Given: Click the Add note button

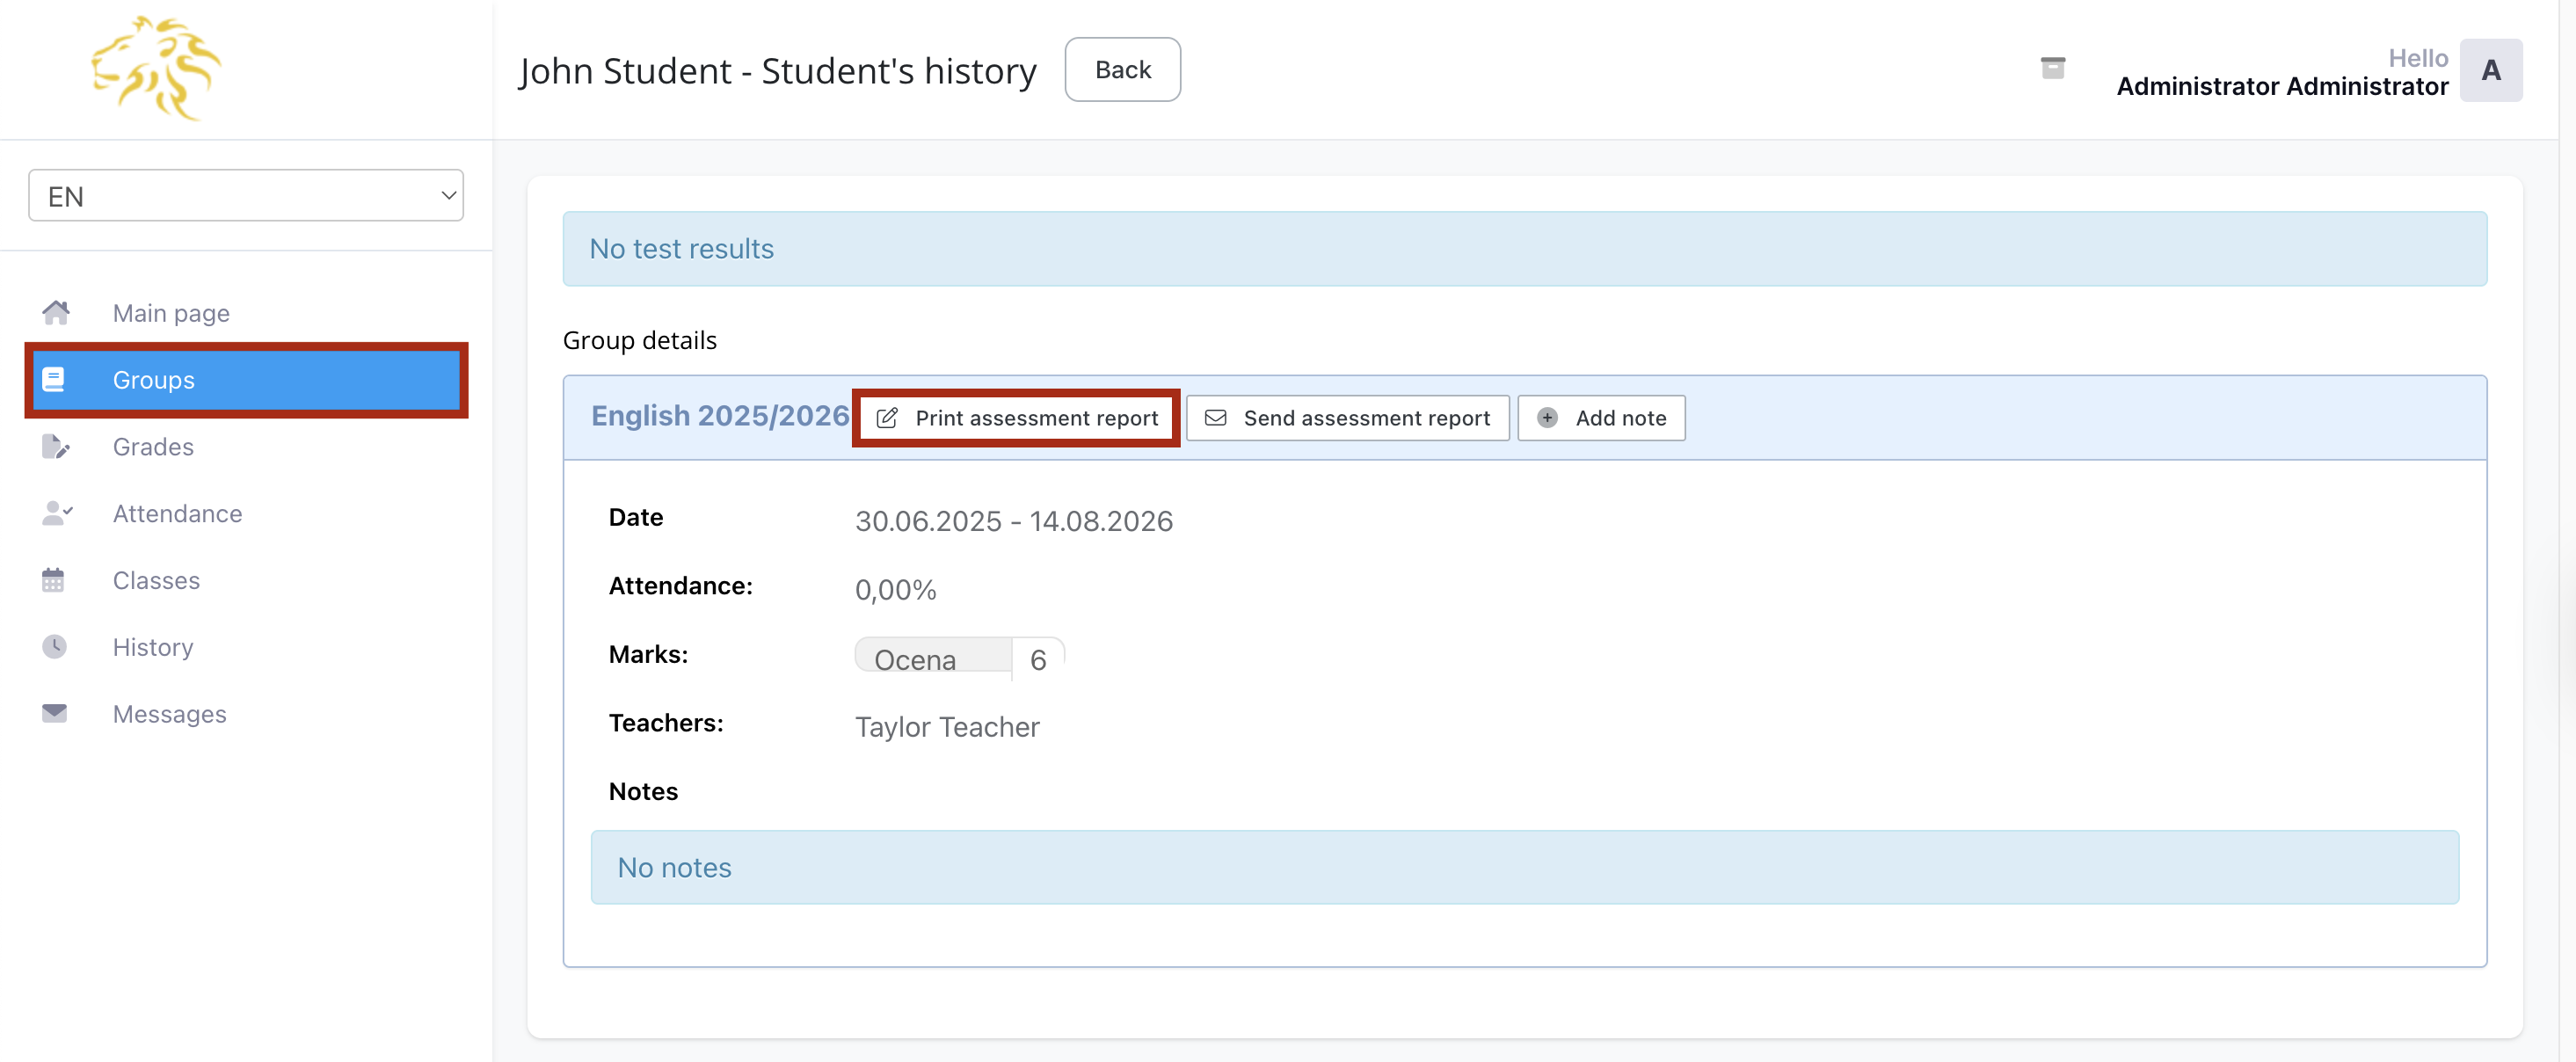Looking at the screenshot, I should [x=1601, y=418].
